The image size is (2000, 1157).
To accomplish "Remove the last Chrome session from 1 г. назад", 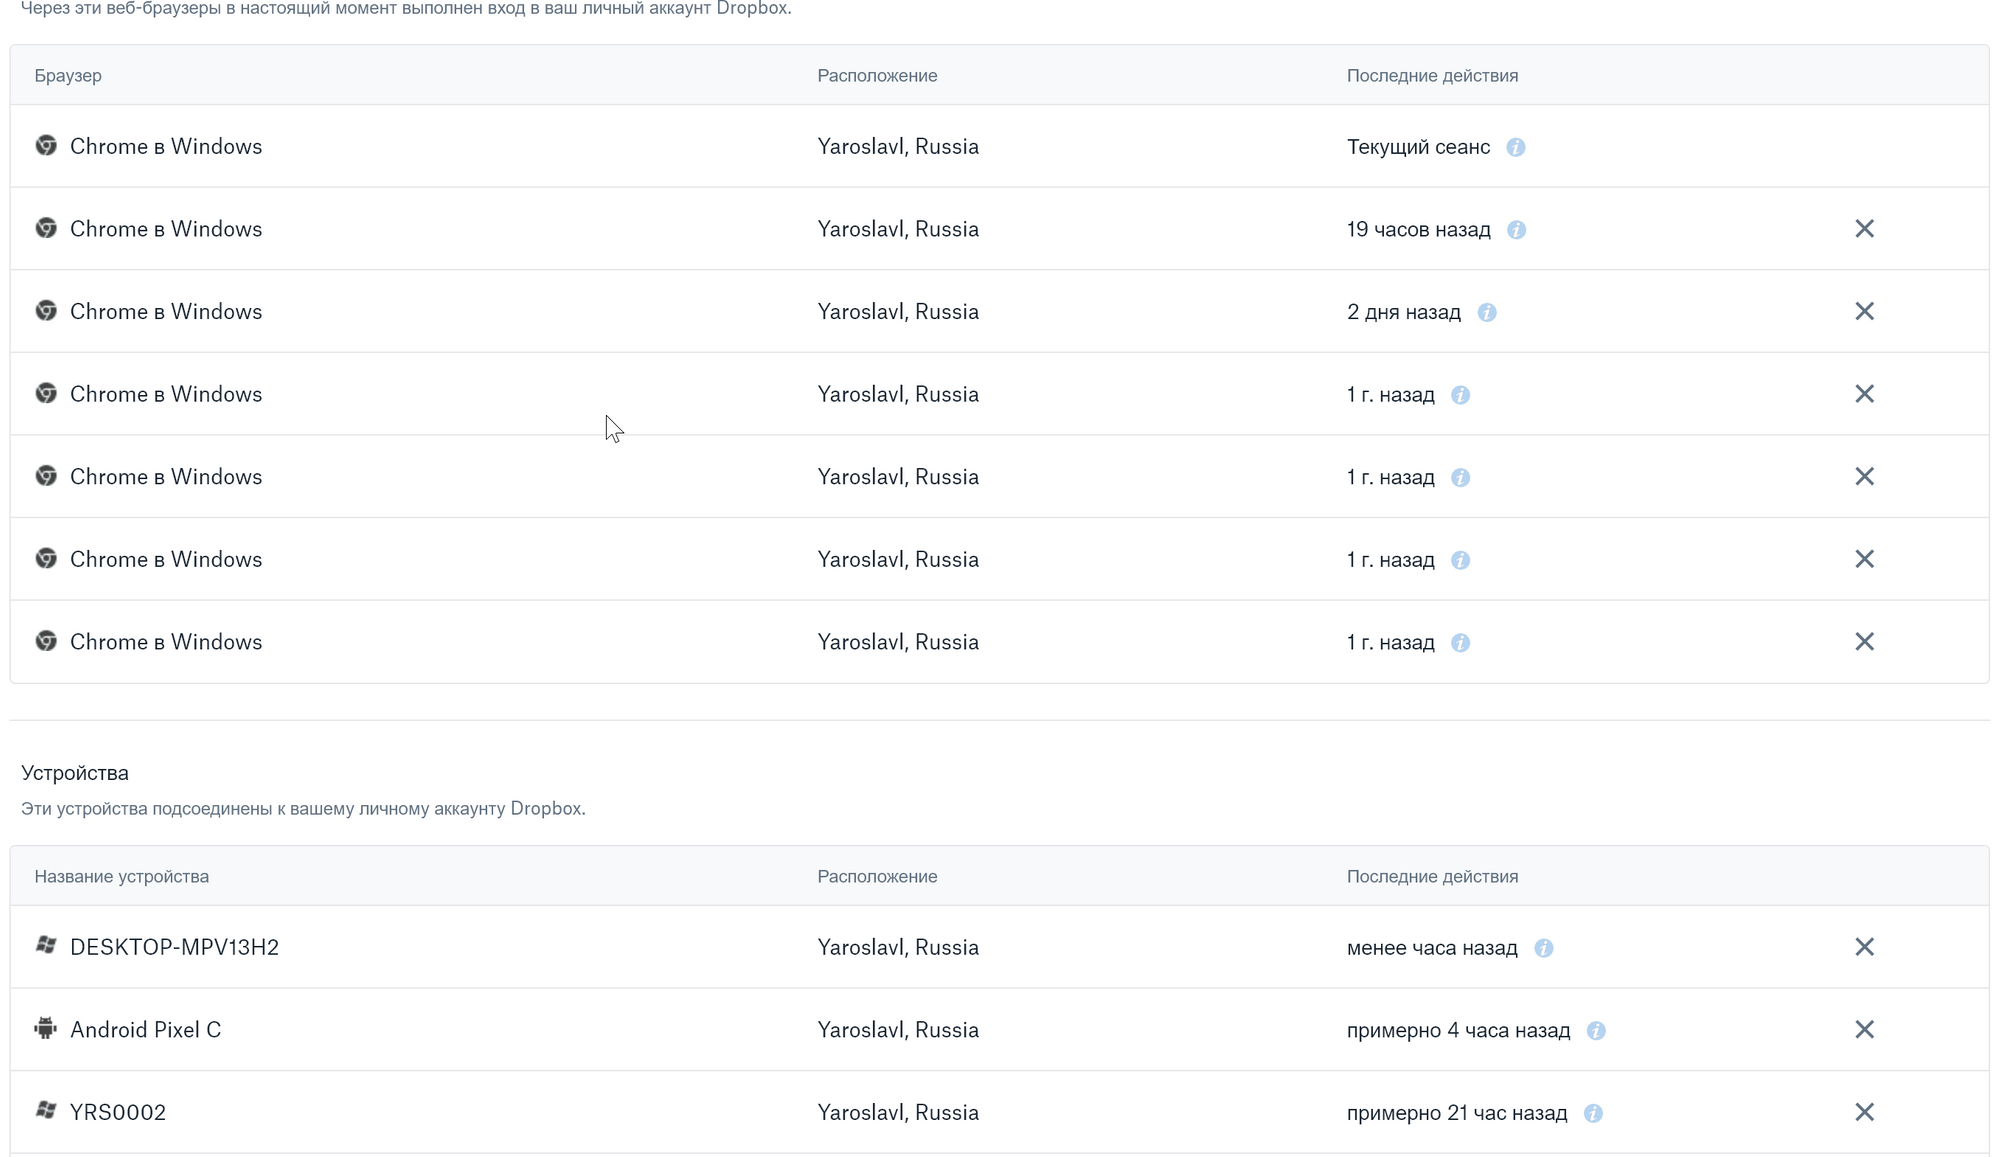I will point(1864,642).
